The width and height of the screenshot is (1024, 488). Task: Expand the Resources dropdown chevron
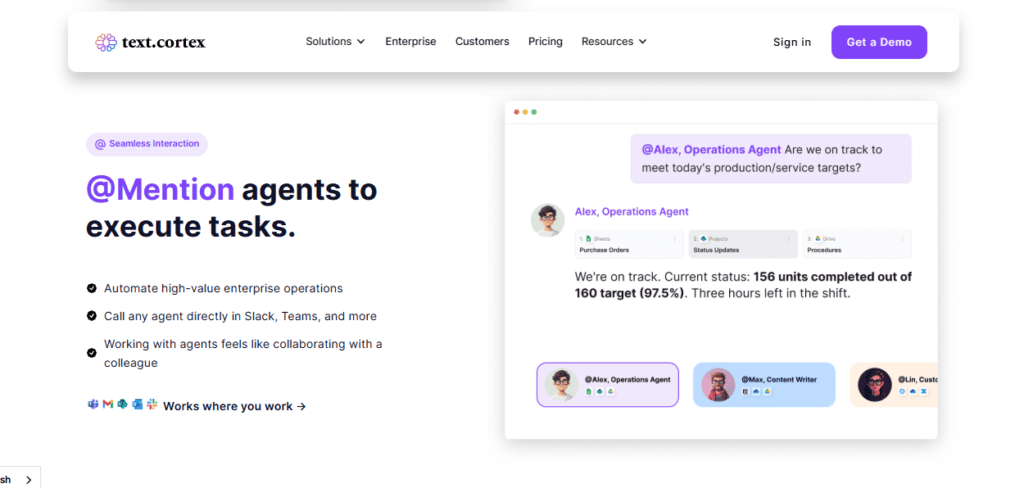[x=643, y=42]
